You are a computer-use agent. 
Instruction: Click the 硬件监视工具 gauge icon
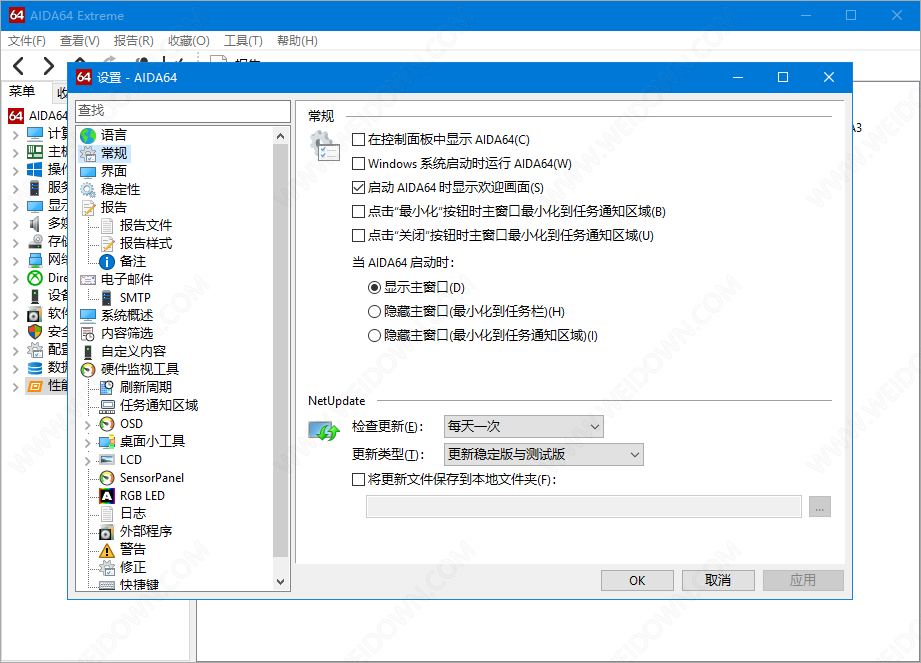coord(88,370)
